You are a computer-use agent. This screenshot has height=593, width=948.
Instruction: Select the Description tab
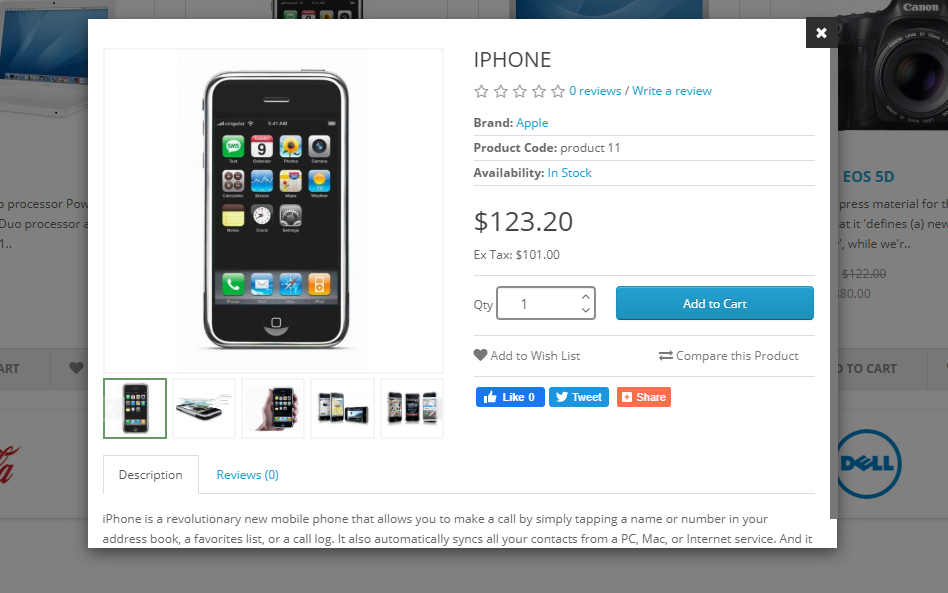click(151, 475)
